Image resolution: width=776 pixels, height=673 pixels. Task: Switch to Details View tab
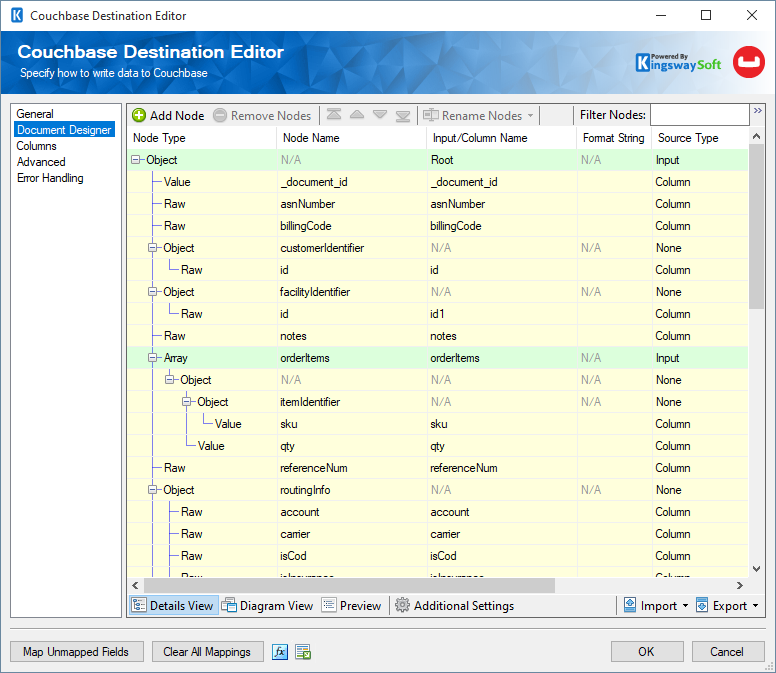coord(174,605)
